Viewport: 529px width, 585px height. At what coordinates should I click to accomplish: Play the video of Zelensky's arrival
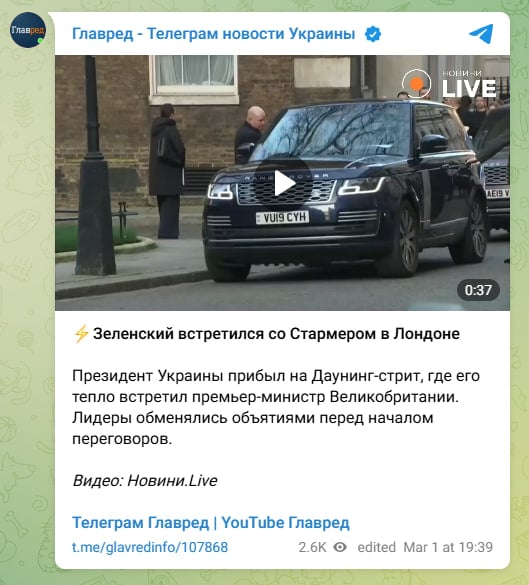283,183
